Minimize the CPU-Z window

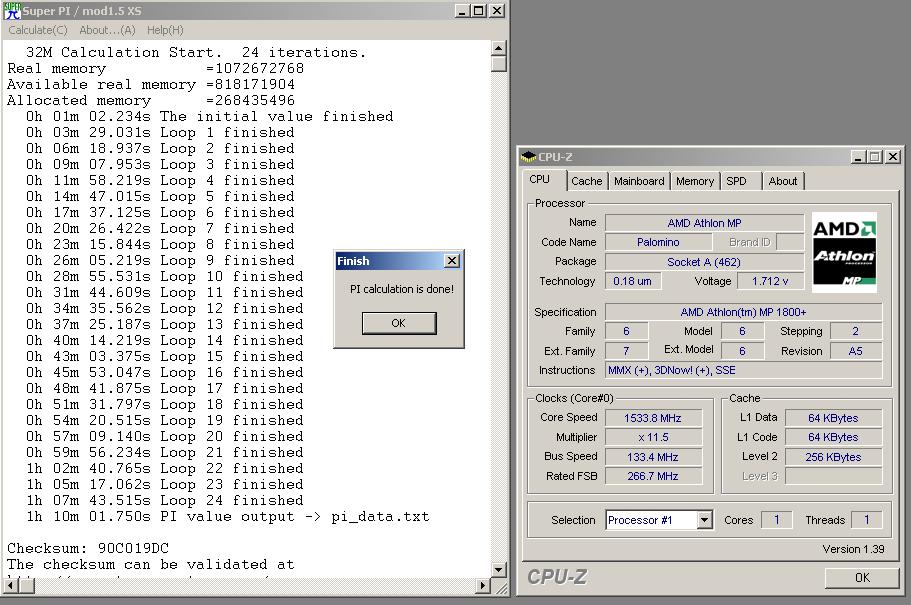tap(858, 156)
